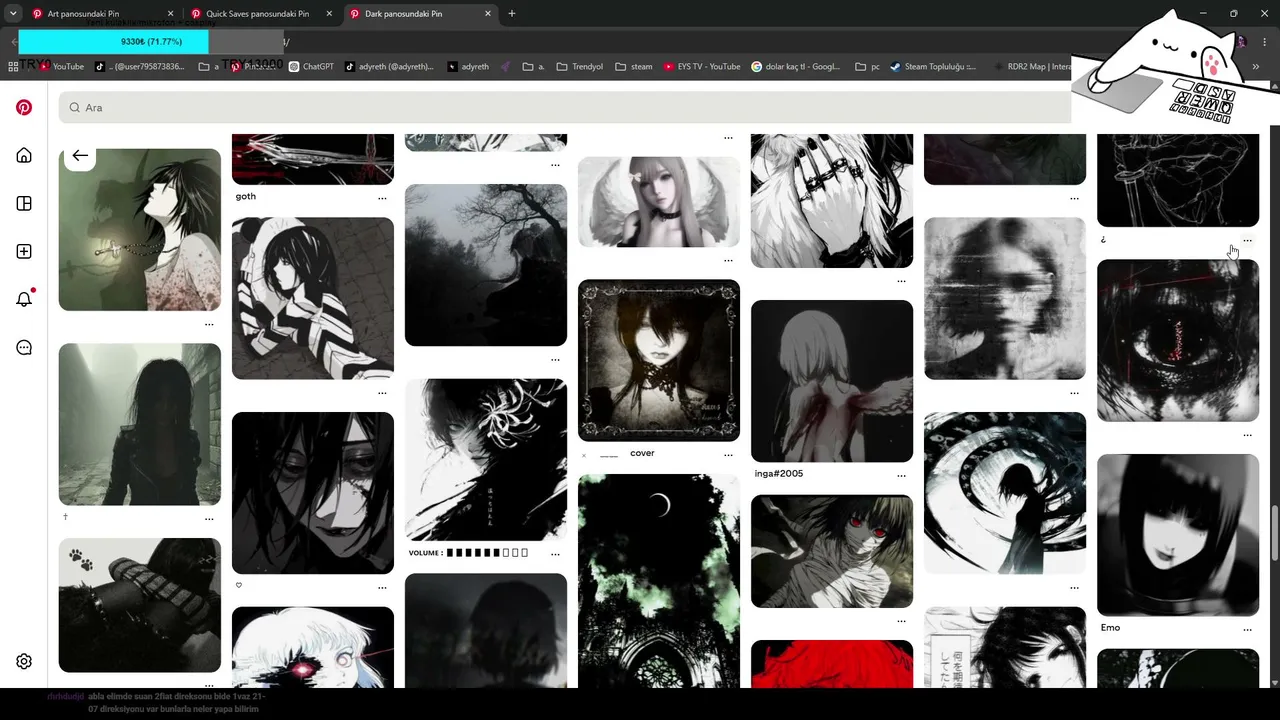Open the 'Emo' black-haired girl pin image
Image resolution: width=1280 pixels, height=720 pixels.
1178,535
